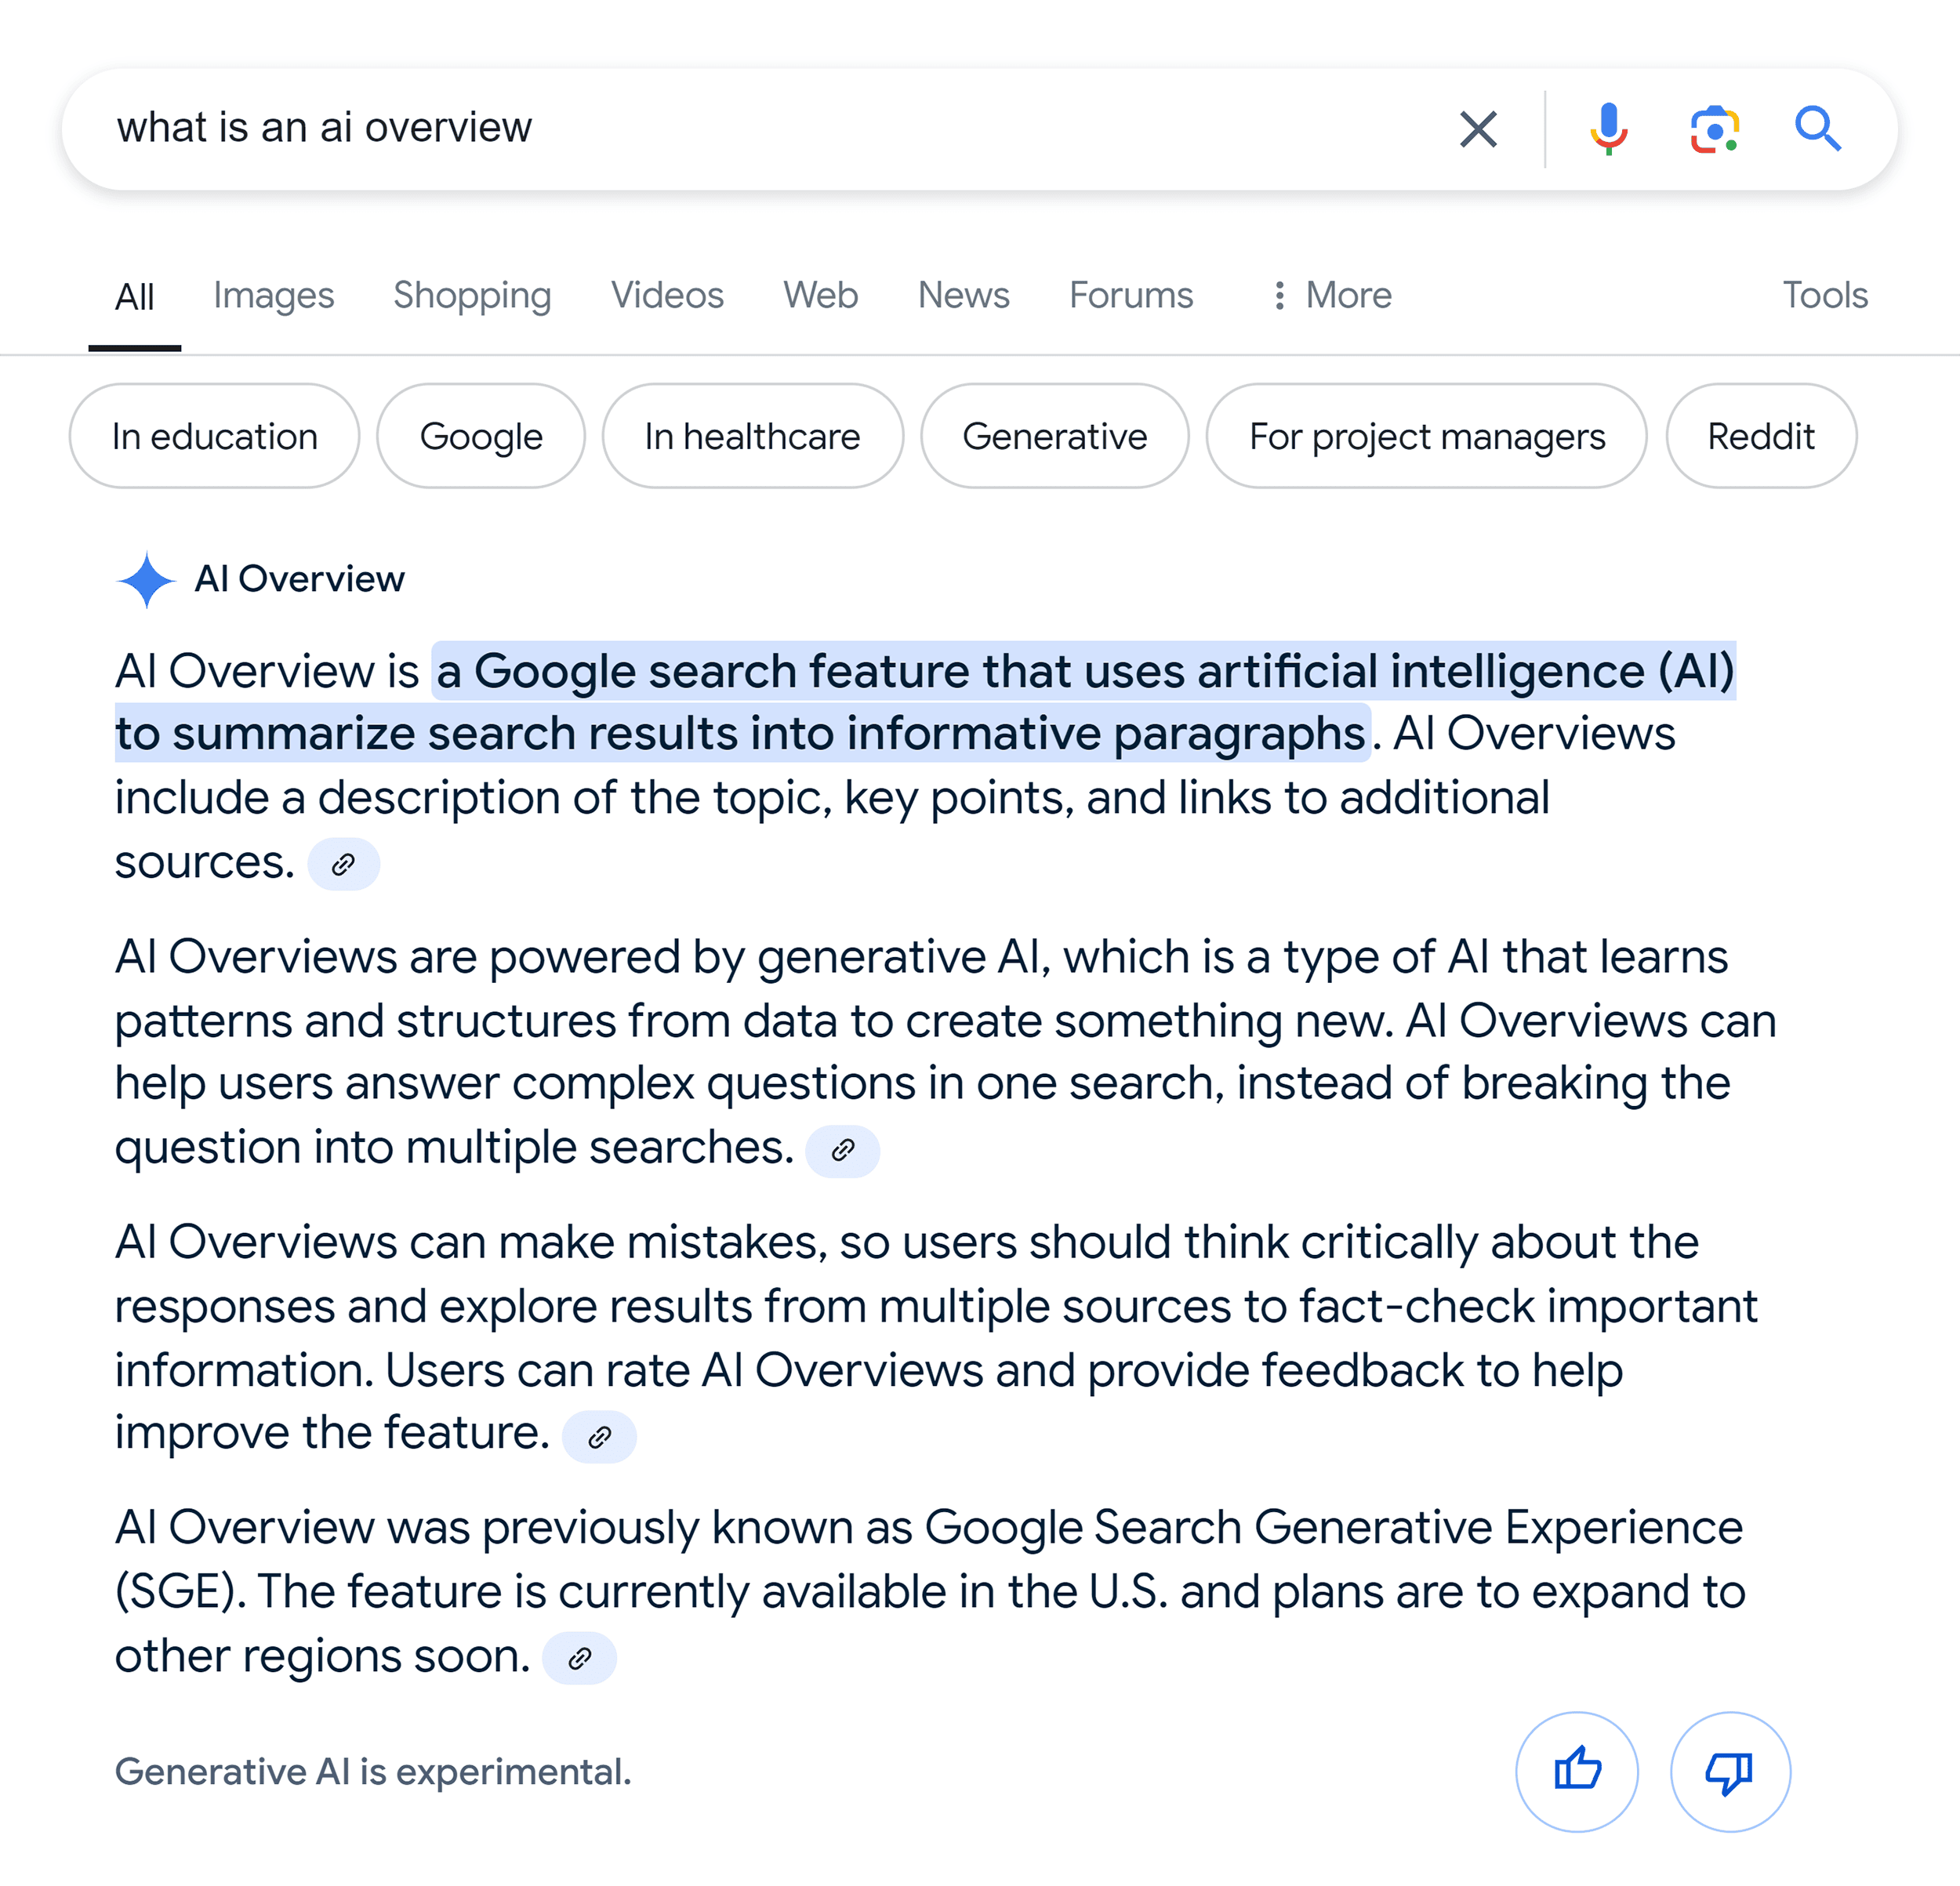Image resolution: width=1960 pixels, height=1886 pixels.
Task: Clear the search query with the X icon
Action: (1478, 128)
